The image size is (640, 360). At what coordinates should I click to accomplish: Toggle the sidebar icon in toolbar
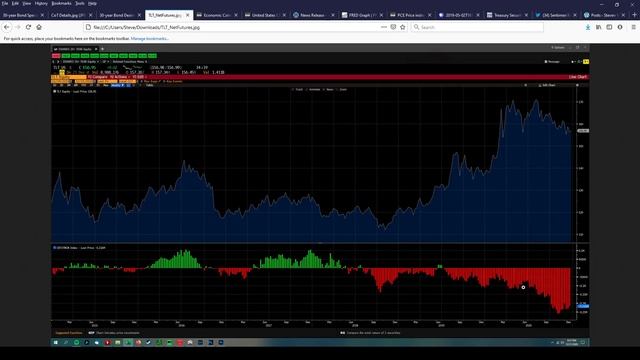tap(609, 27)
